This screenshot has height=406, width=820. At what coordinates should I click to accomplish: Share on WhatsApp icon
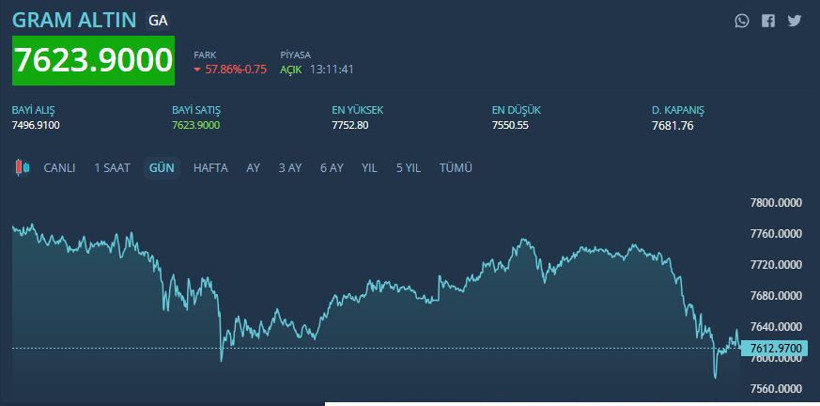point(741,20)
